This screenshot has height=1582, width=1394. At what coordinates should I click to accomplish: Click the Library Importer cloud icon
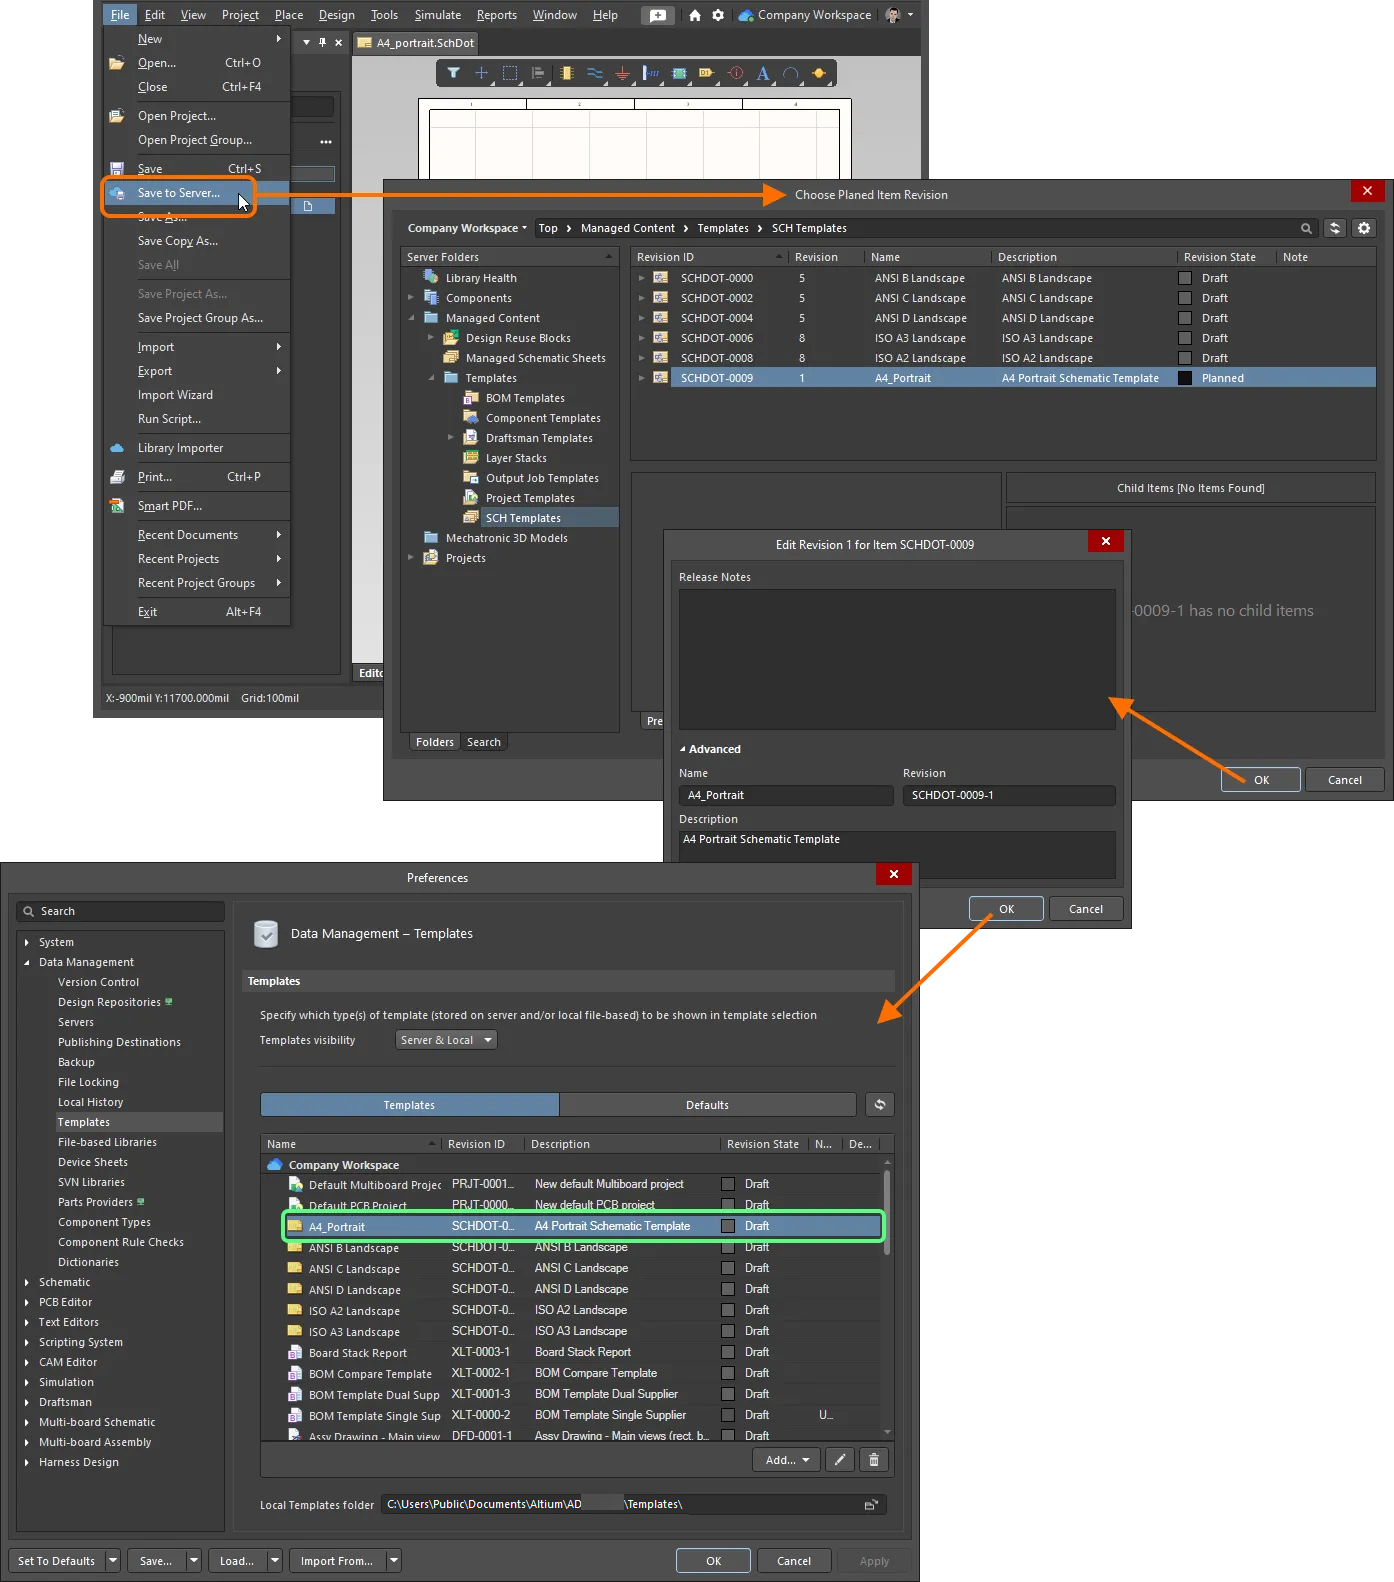click(117, 448)
